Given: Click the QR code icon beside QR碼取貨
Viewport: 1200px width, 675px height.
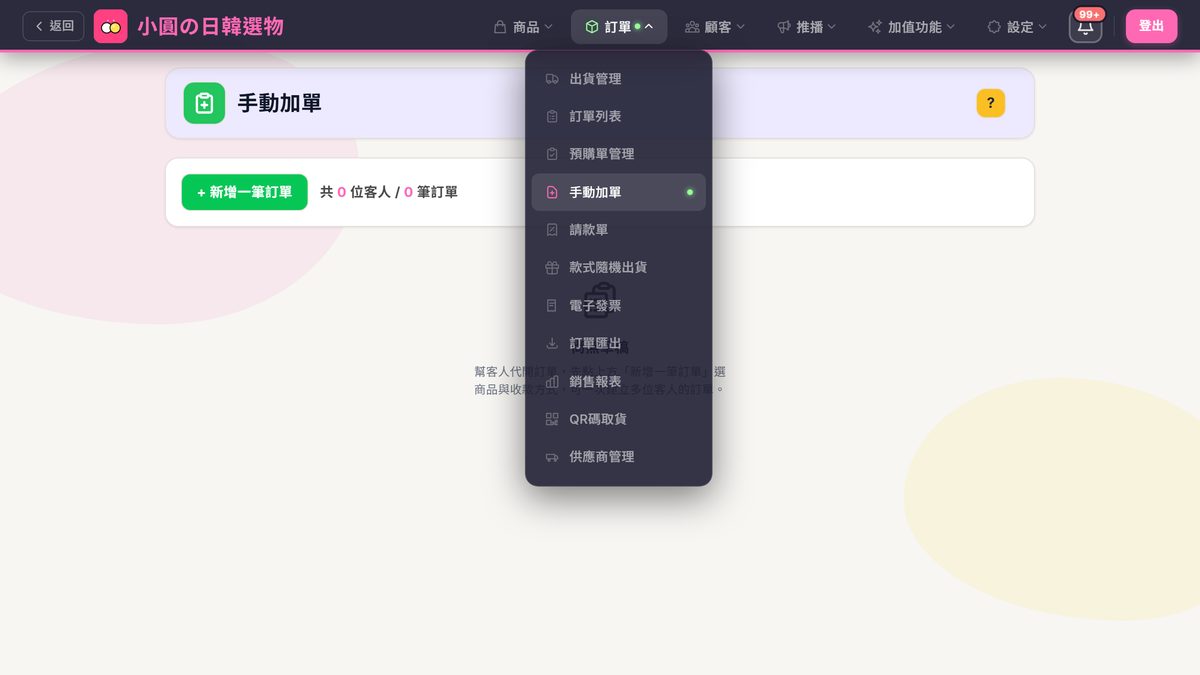Looking at the screenshot, I should [552, 419].
